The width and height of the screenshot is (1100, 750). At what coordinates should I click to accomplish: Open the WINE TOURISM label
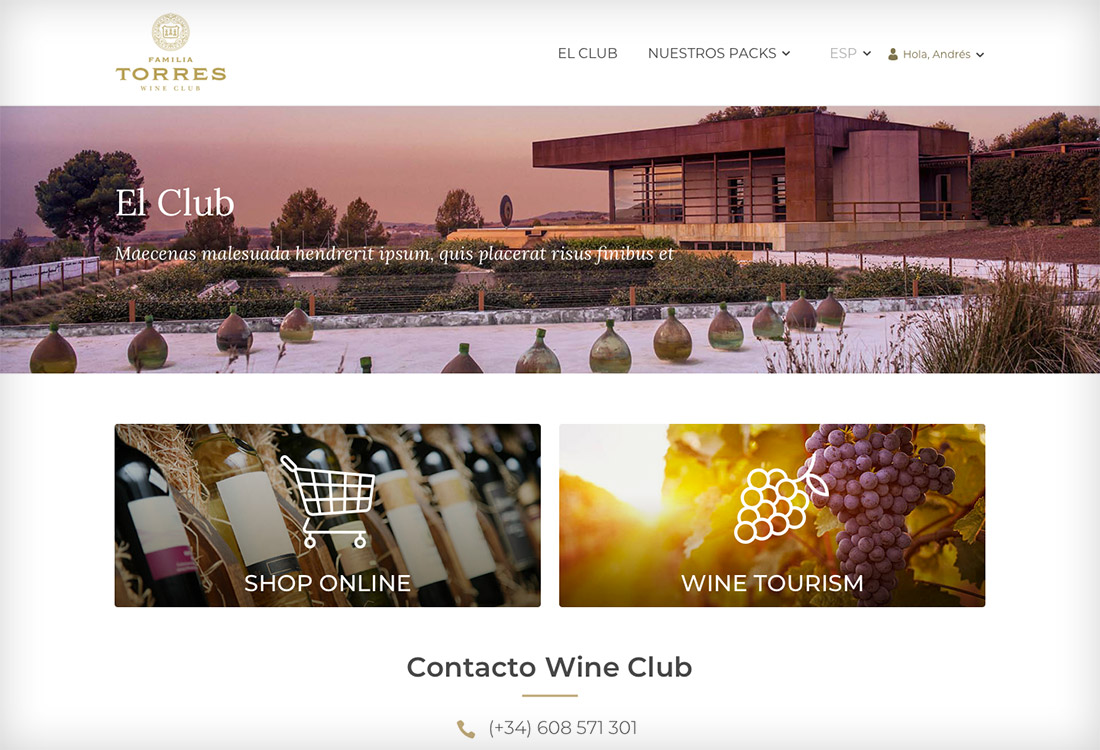point(772,583)
